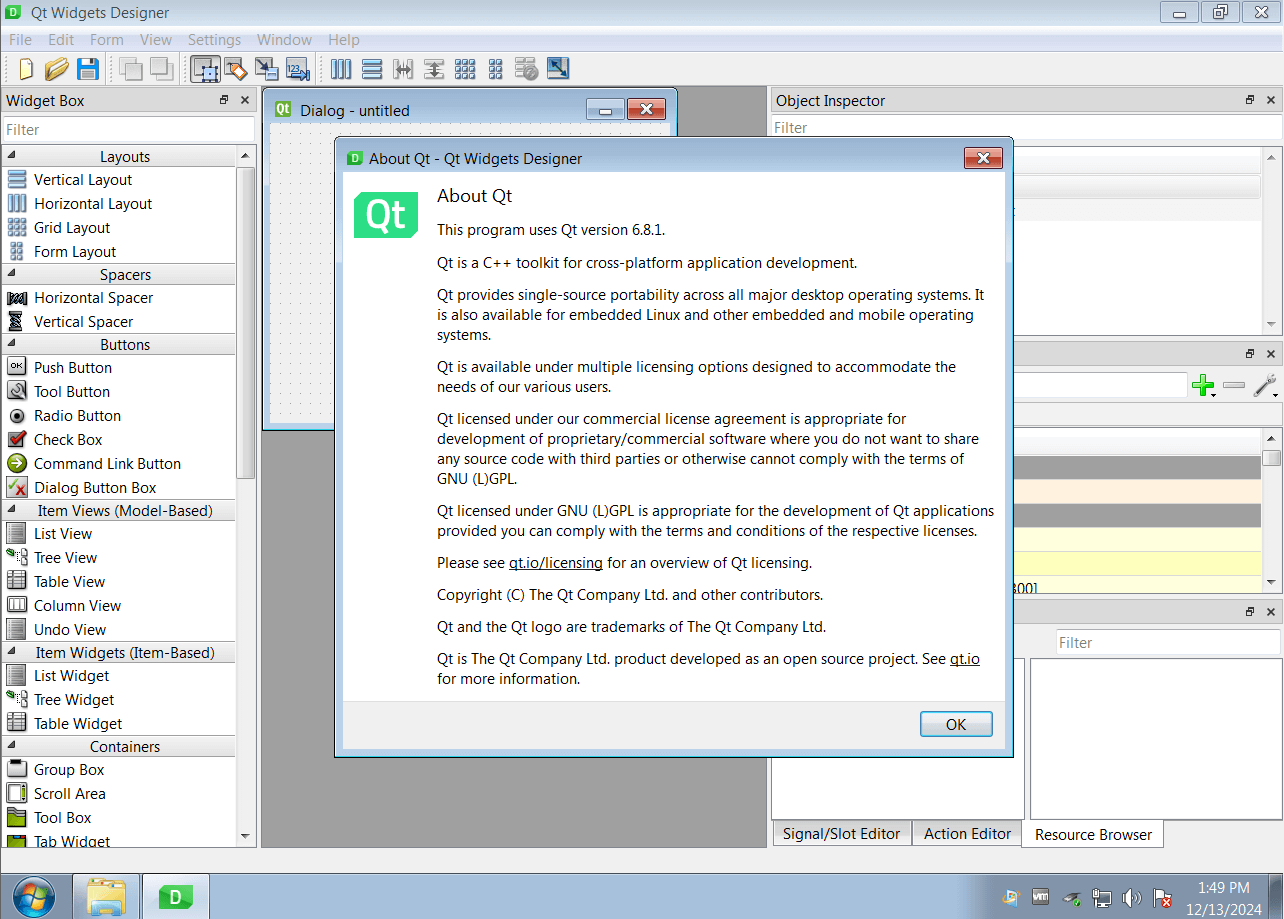Click the New form toolbar icon
The image size is (1284, 919).
(x=26, y=69)
